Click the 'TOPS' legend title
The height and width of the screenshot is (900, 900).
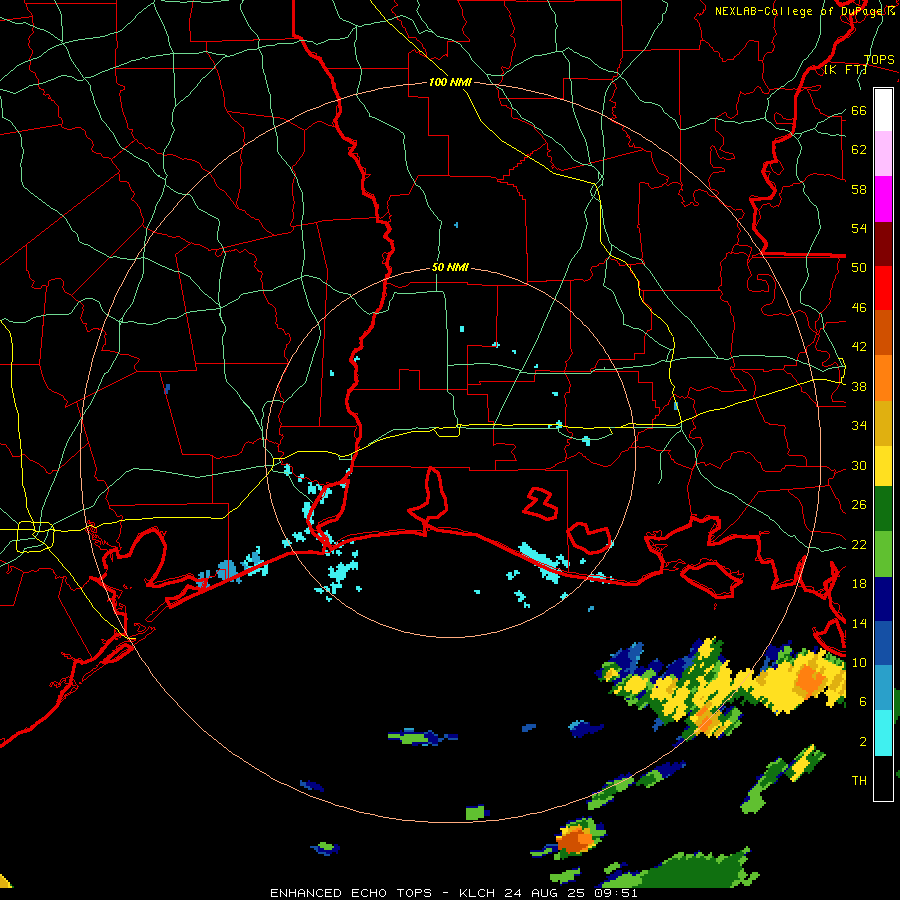coord(879,59)
